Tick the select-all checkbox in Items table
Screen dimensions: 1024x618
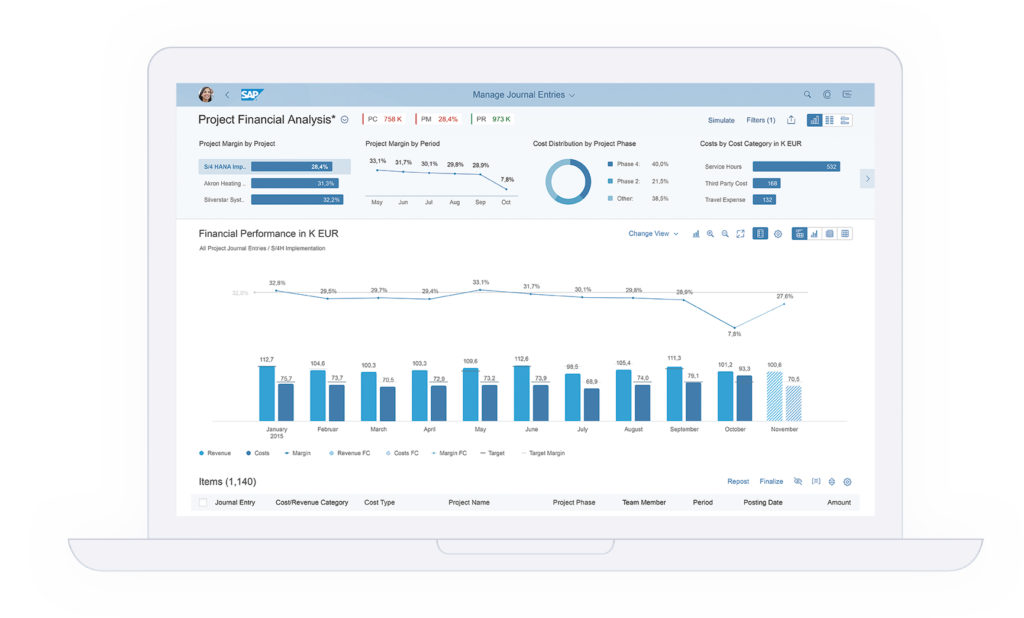click(203, 502)
